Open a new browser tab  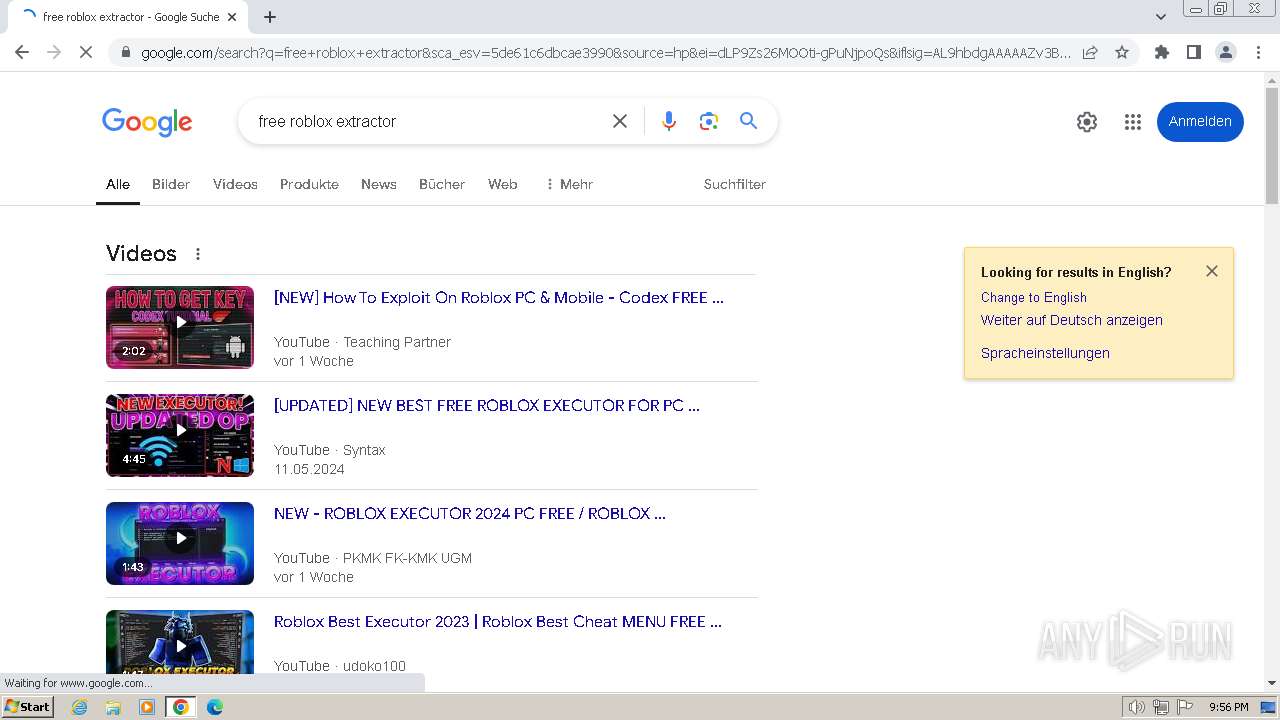[x=270, y=17]
